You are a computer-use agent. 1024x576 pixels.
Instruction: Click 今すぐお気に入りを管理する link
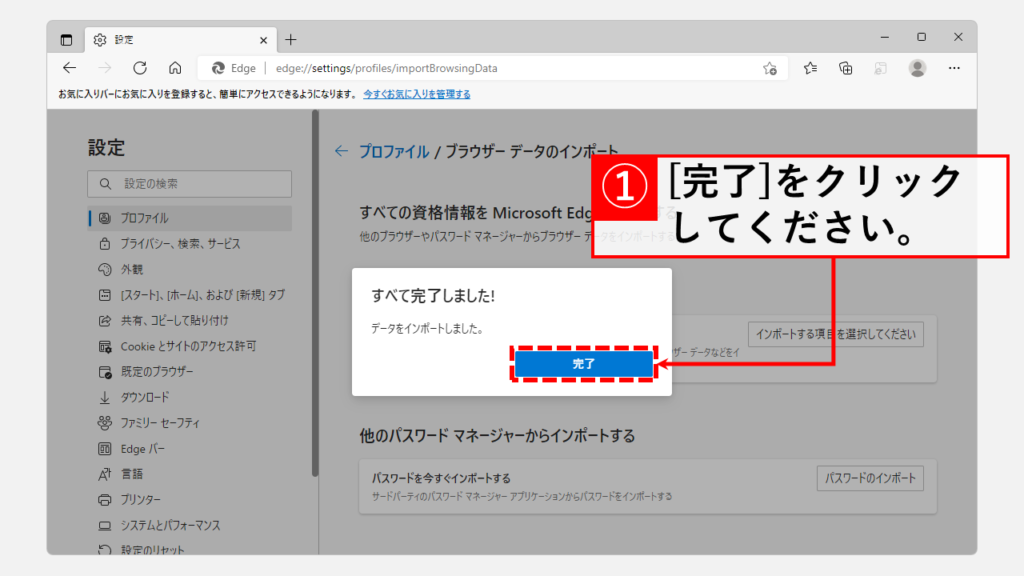tap(416, 94)
